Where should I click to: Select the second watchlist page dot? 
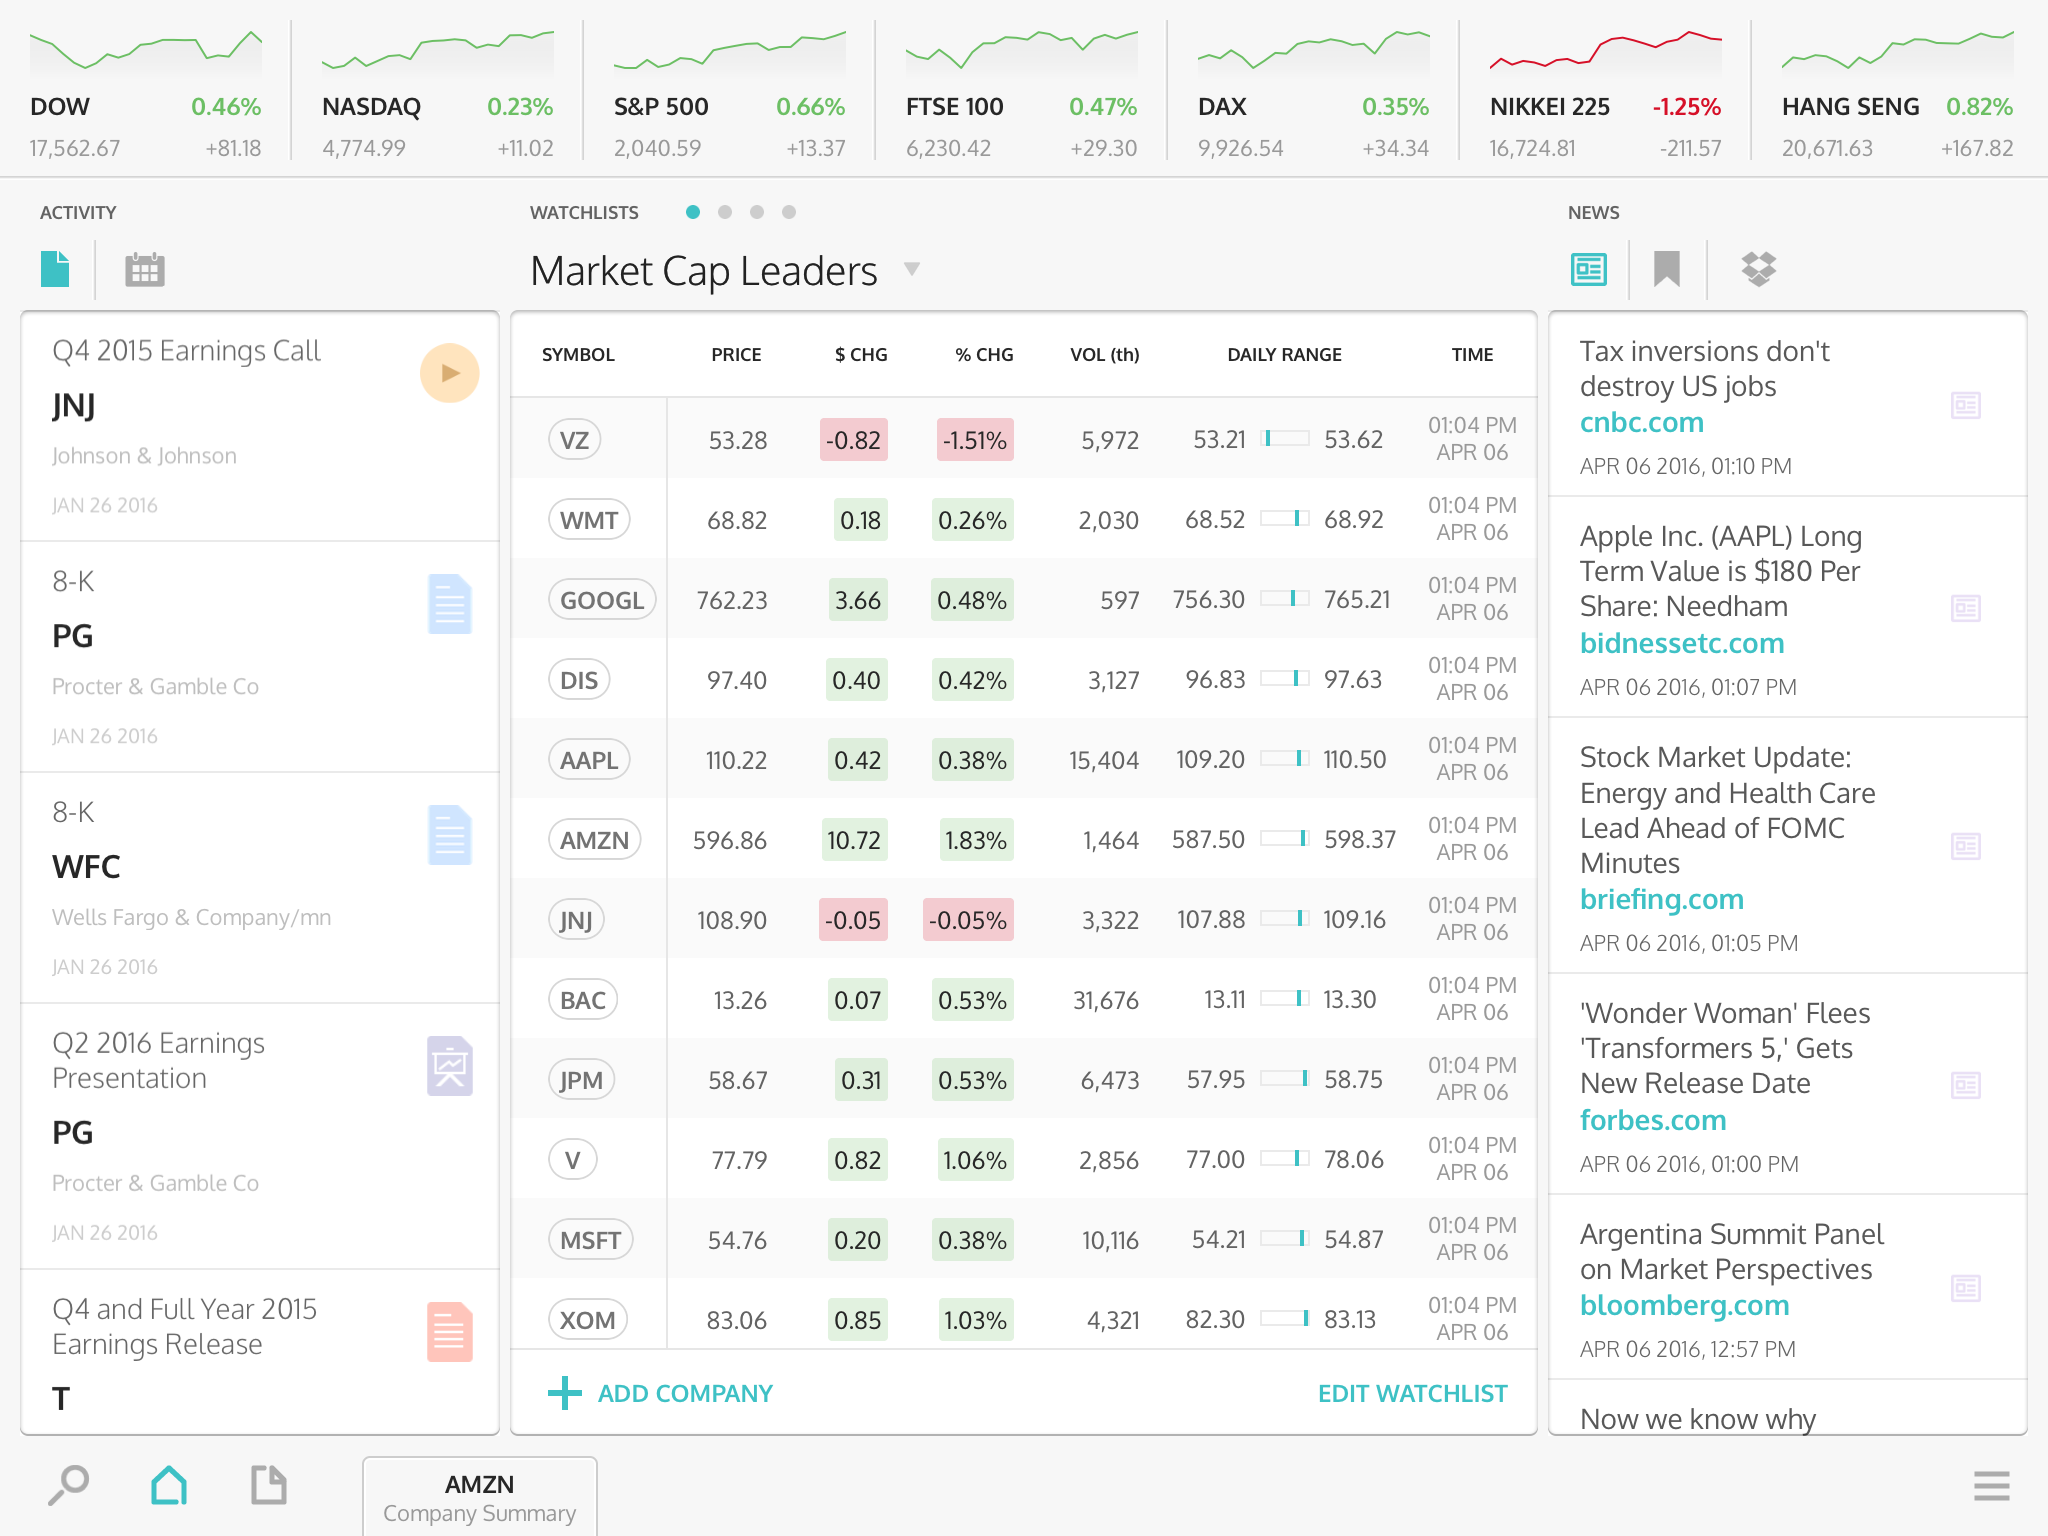(x=725, y=212)
